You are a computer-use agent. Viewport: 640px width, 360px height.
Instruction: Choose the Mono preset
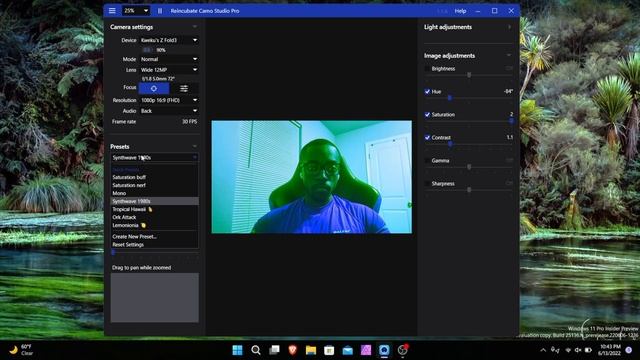155,193
